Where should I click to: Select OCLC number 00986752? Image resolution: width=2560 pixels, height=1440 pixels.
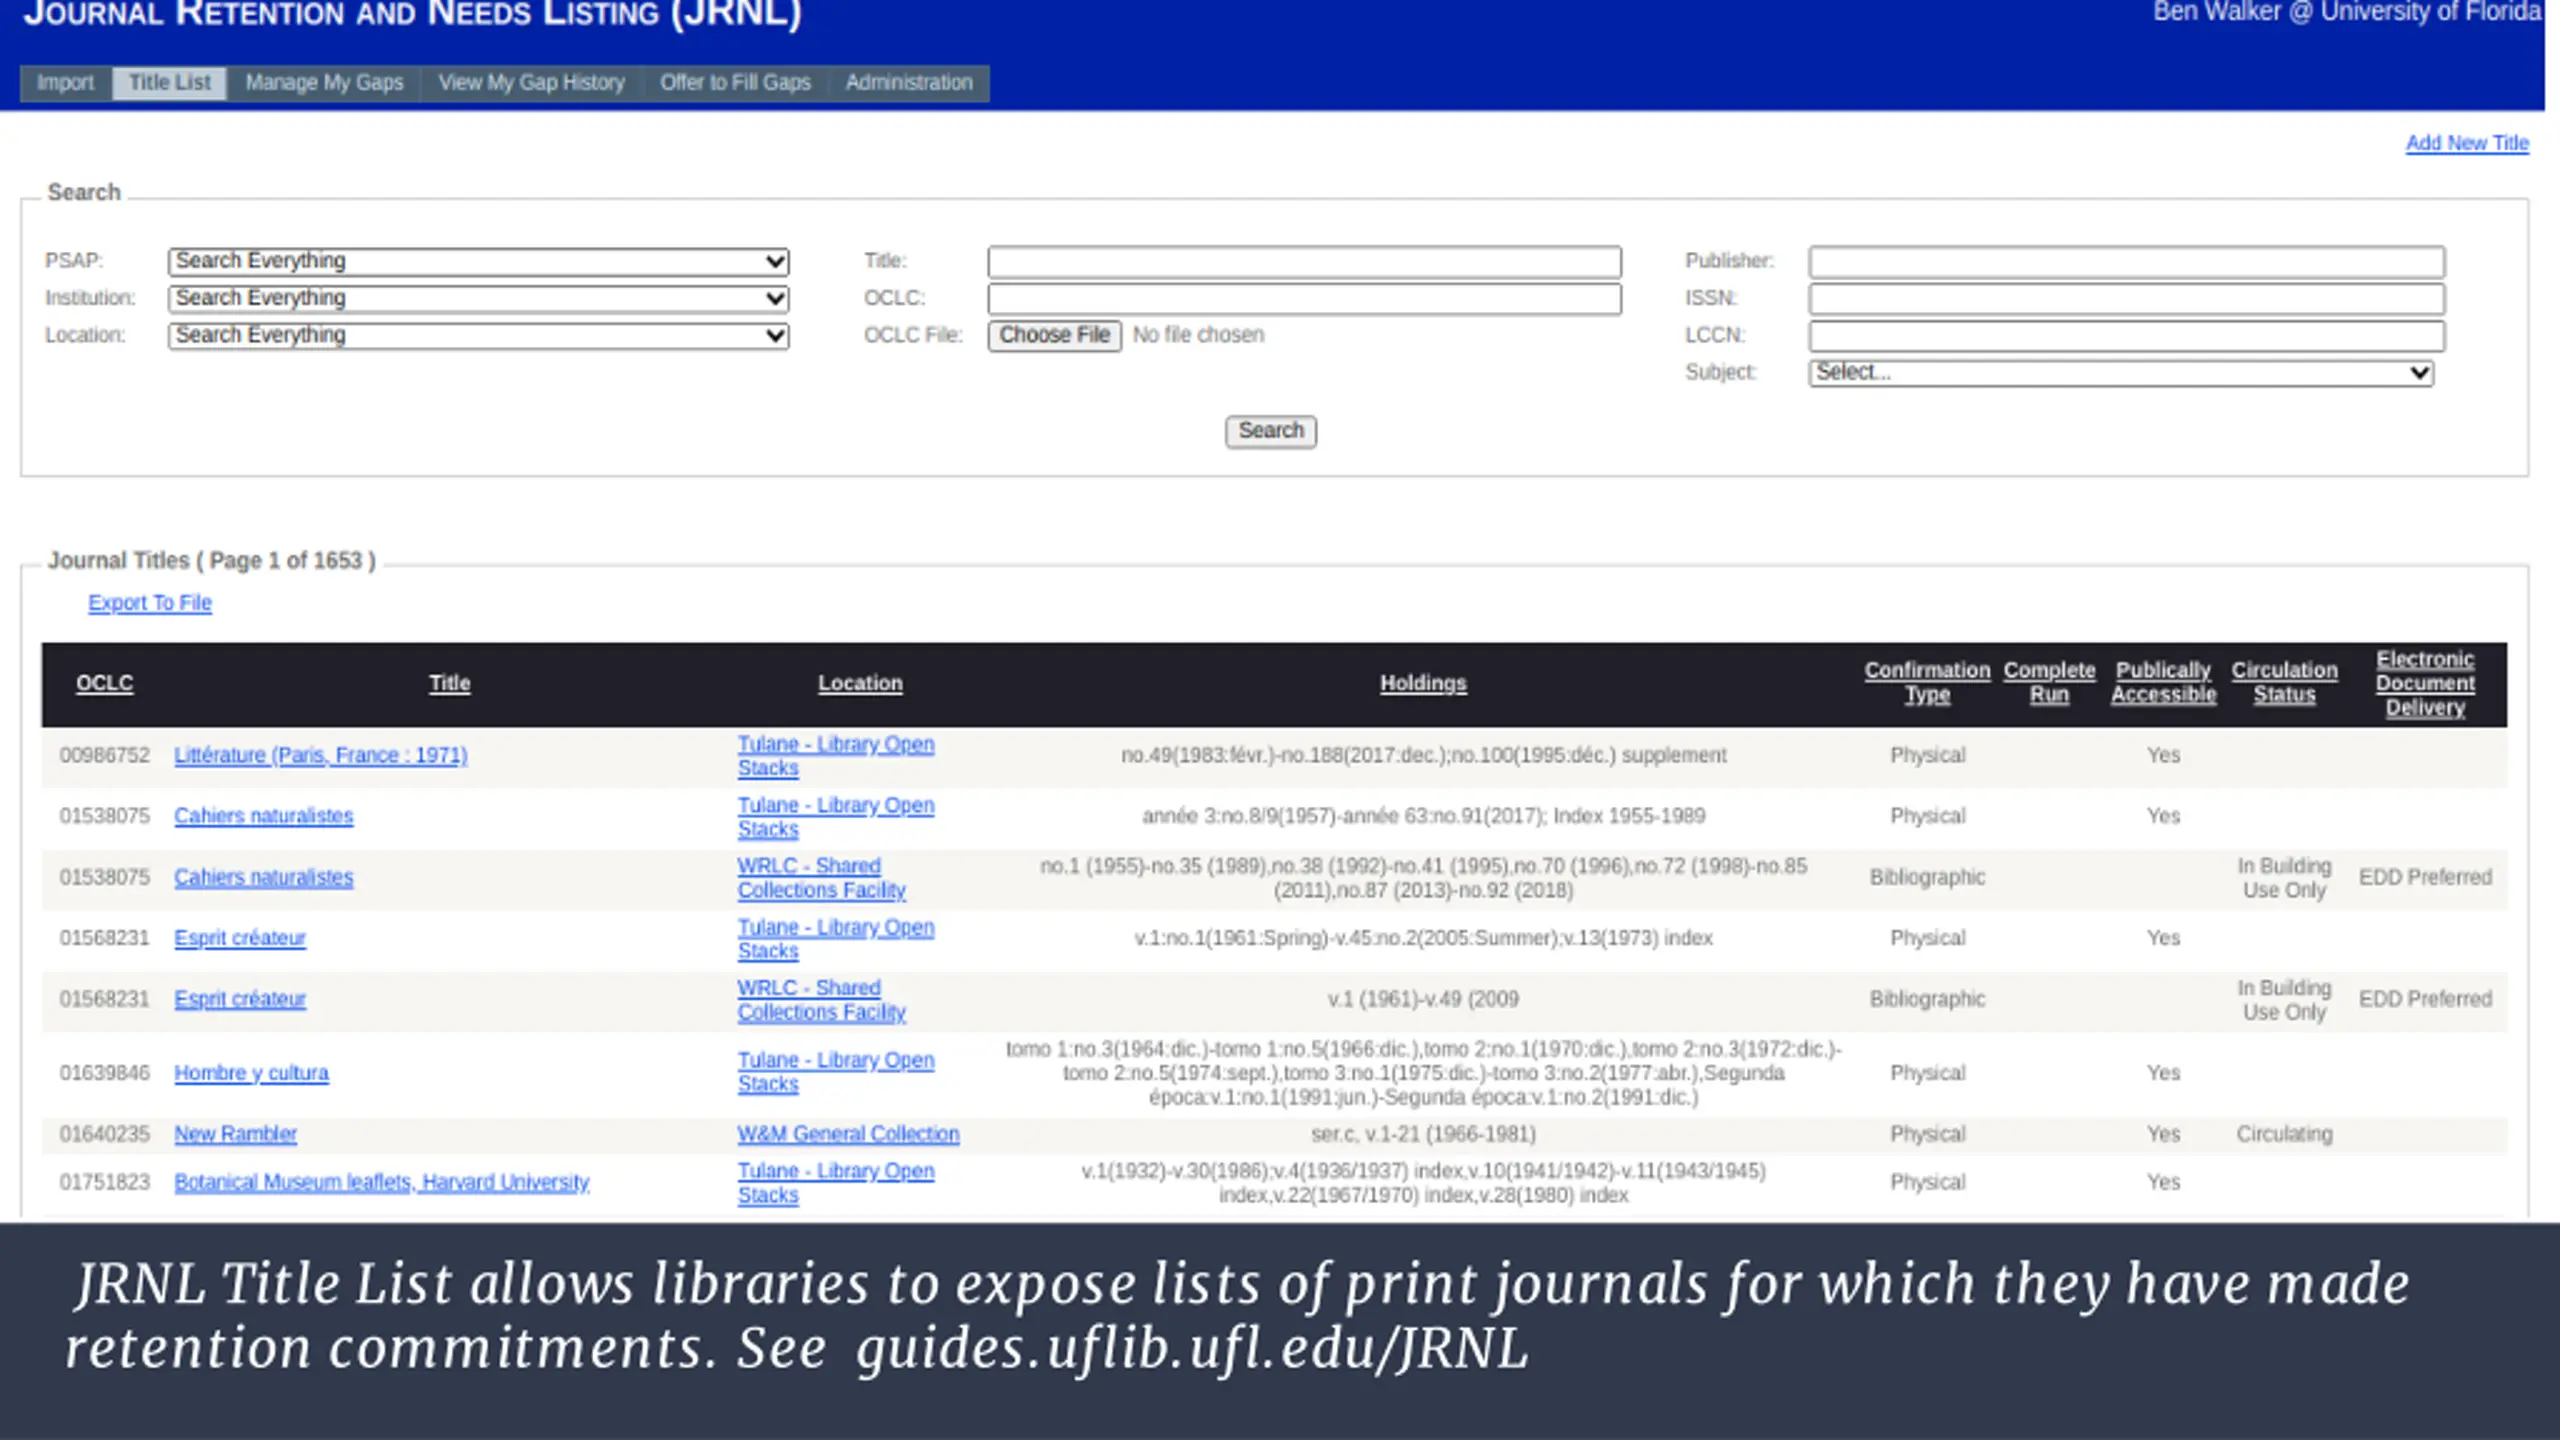click(x=104, y=756)
